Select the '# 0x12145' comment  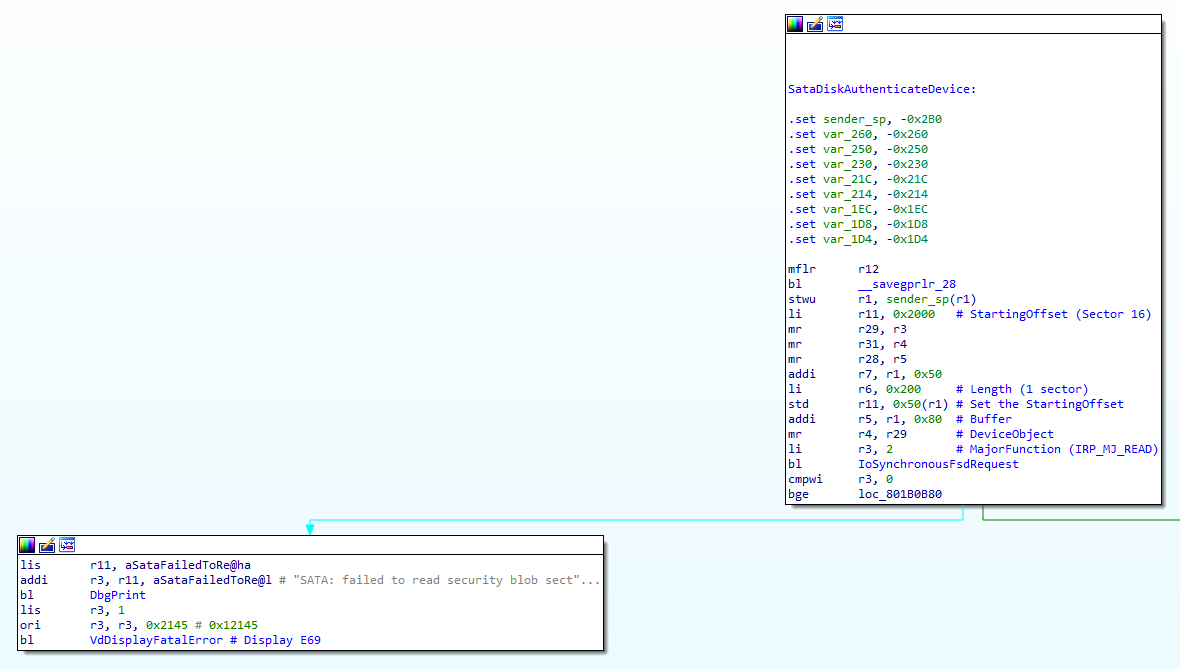coord(226,625)
